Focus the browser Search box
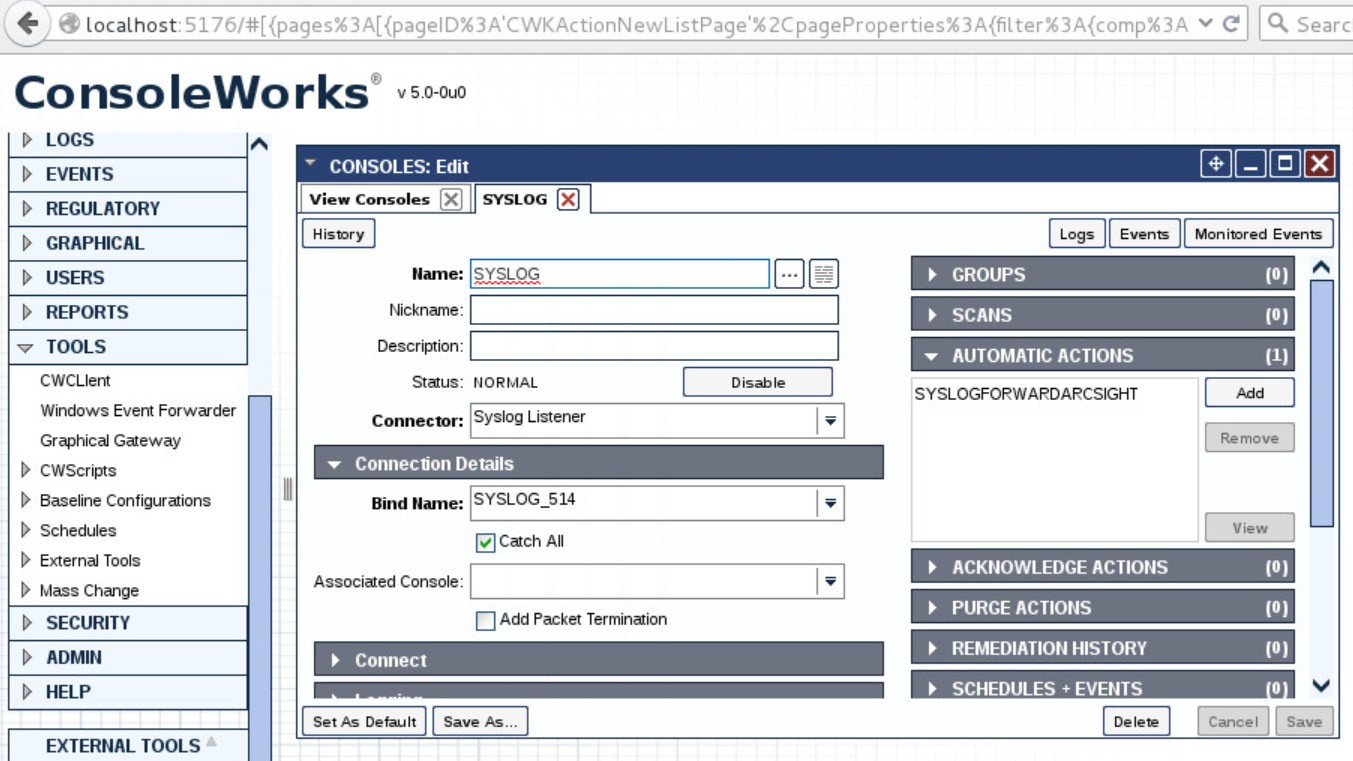Image resolution: width=1353 pixels, height=761 pixels. click(x=1306, y=23)
